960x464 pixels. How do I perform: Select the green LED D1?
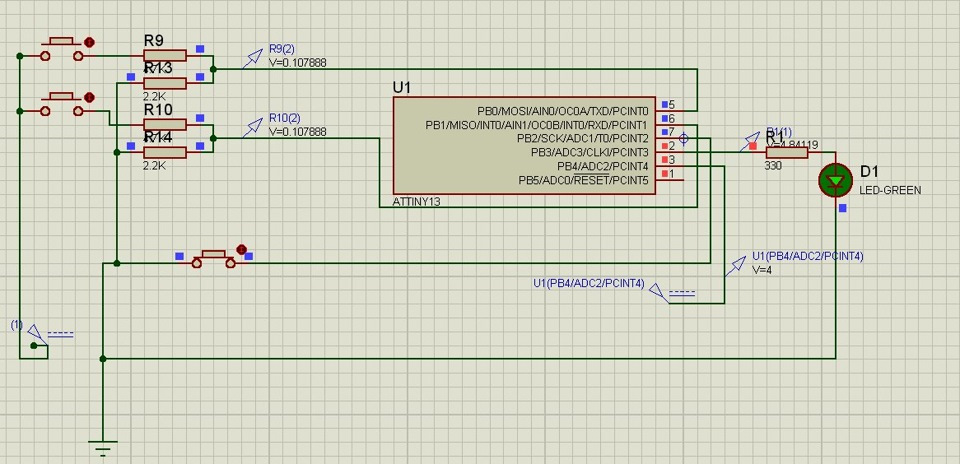pyautogui.click(x=836, y=181)
